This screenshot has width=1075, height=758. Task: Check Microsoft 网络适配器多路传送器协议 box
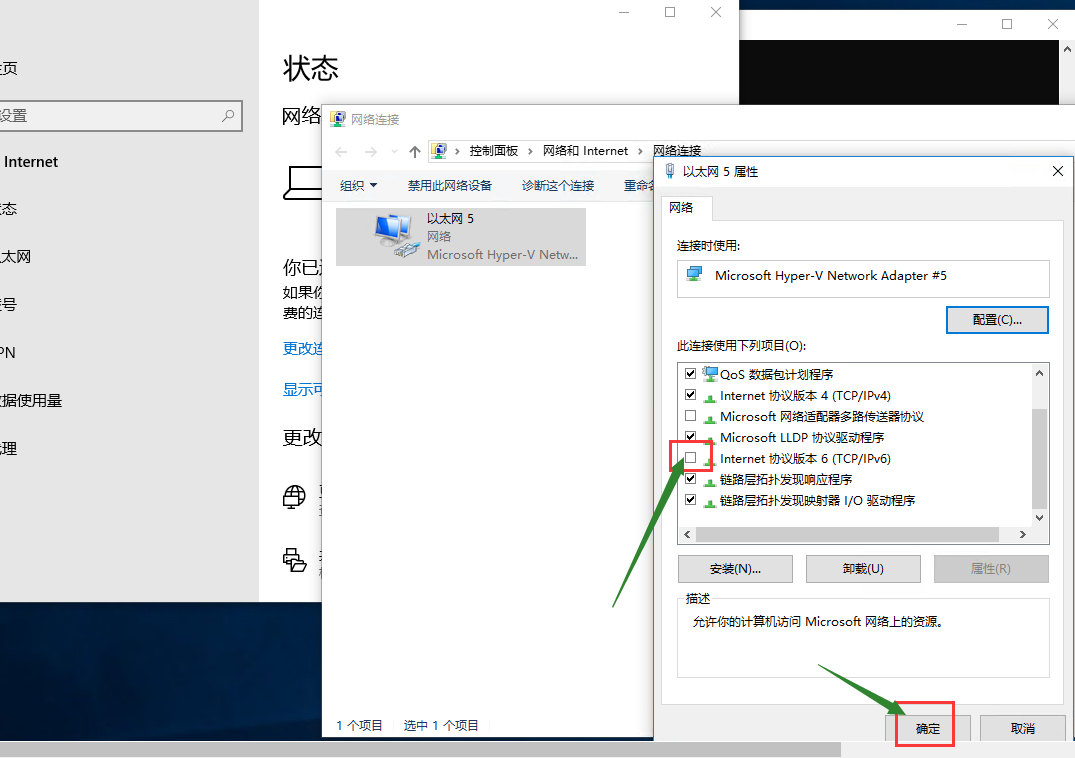coord(690,416)
